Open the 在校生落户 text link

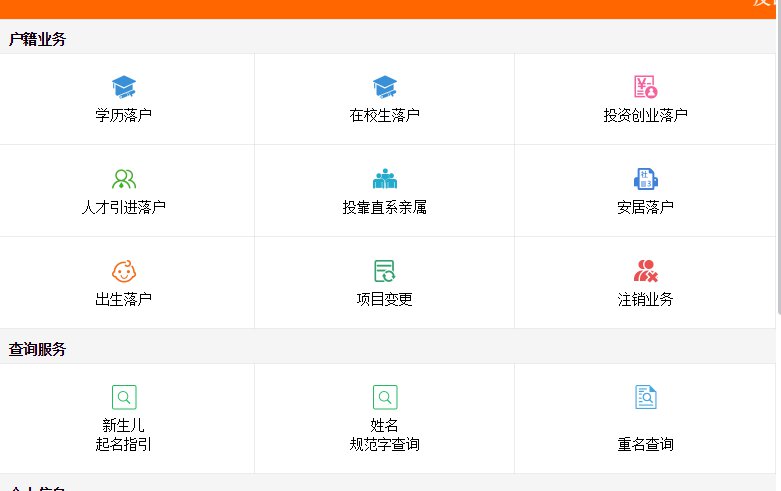385,116
